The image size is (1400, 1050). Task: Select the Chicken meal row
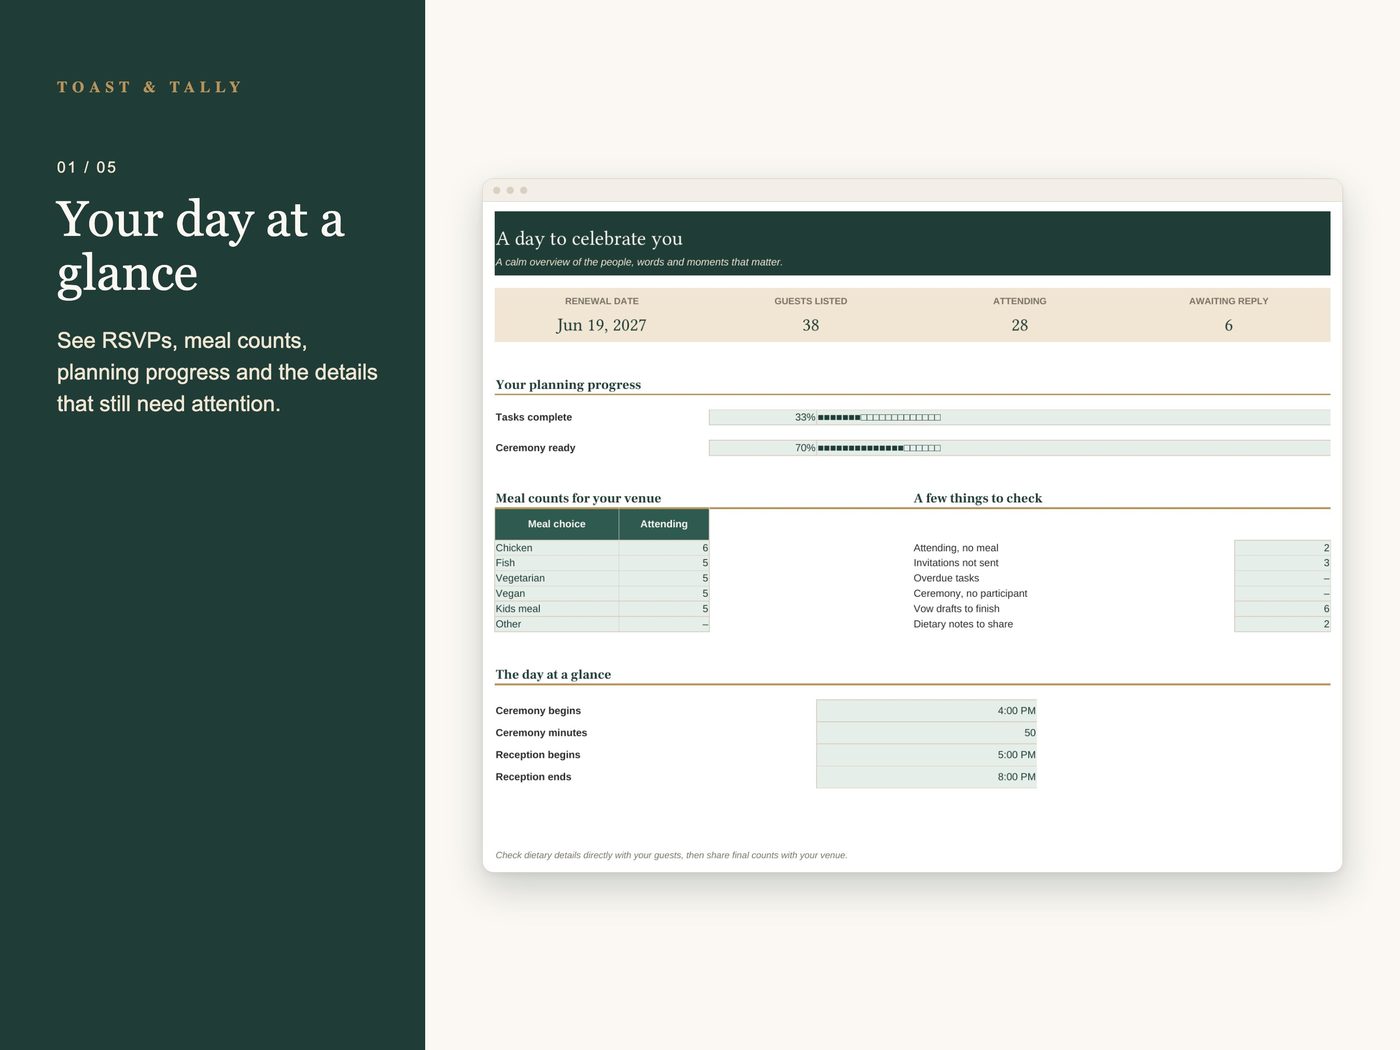602,548
